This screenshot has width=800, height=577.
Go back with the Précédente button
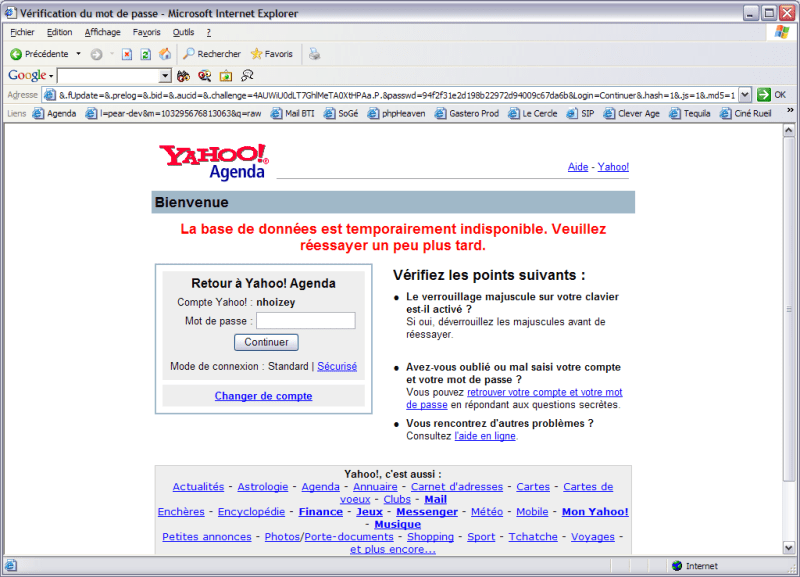pos(39,54)
